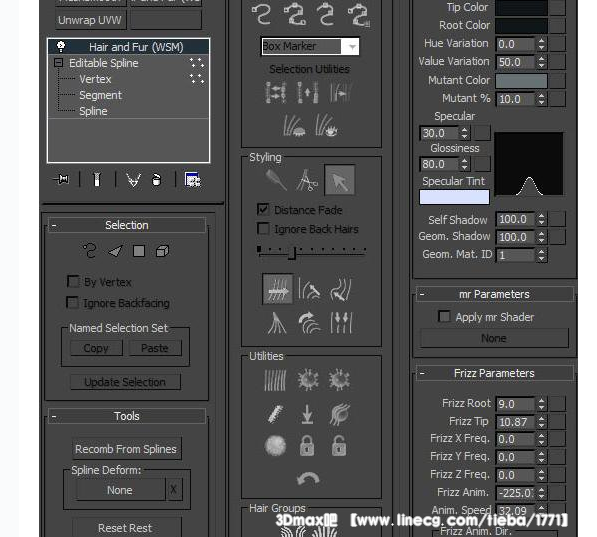Open the Mutant Color swatch
Image resolution: width=597 pixels, height=537 pixels.
521,81
